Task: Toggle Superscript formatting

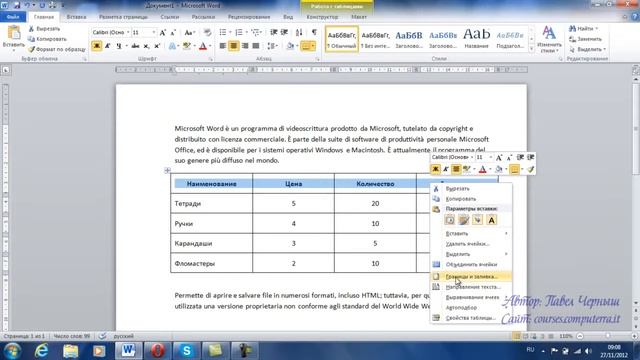Action: click(157, 46)
